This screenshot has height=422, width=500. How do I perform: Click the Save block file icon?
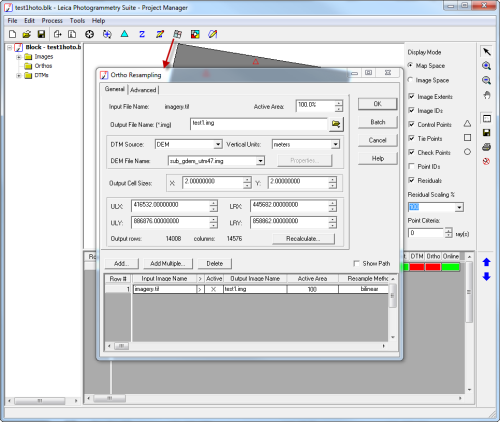click(41, 34)
